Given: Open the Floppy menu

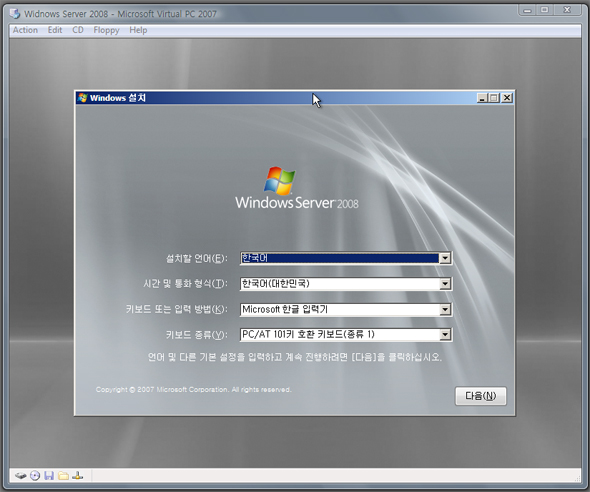Looking at the screenshot, I should coord(106,30).
